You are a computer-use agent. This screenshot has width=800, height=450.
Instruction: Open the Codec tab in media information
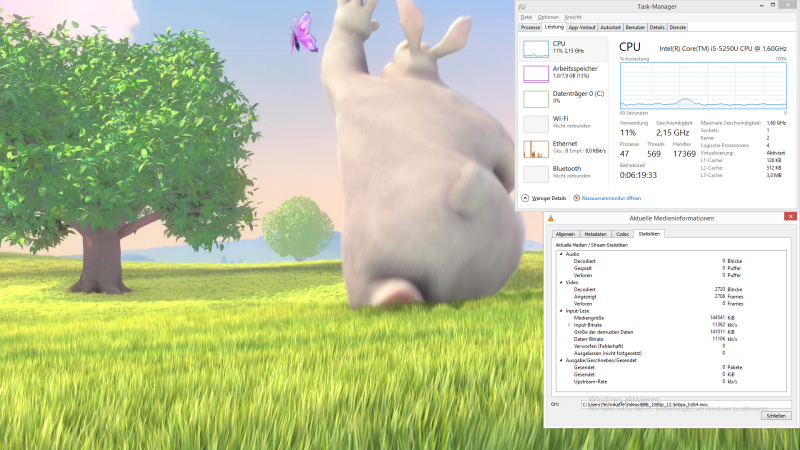pos(622,234)
